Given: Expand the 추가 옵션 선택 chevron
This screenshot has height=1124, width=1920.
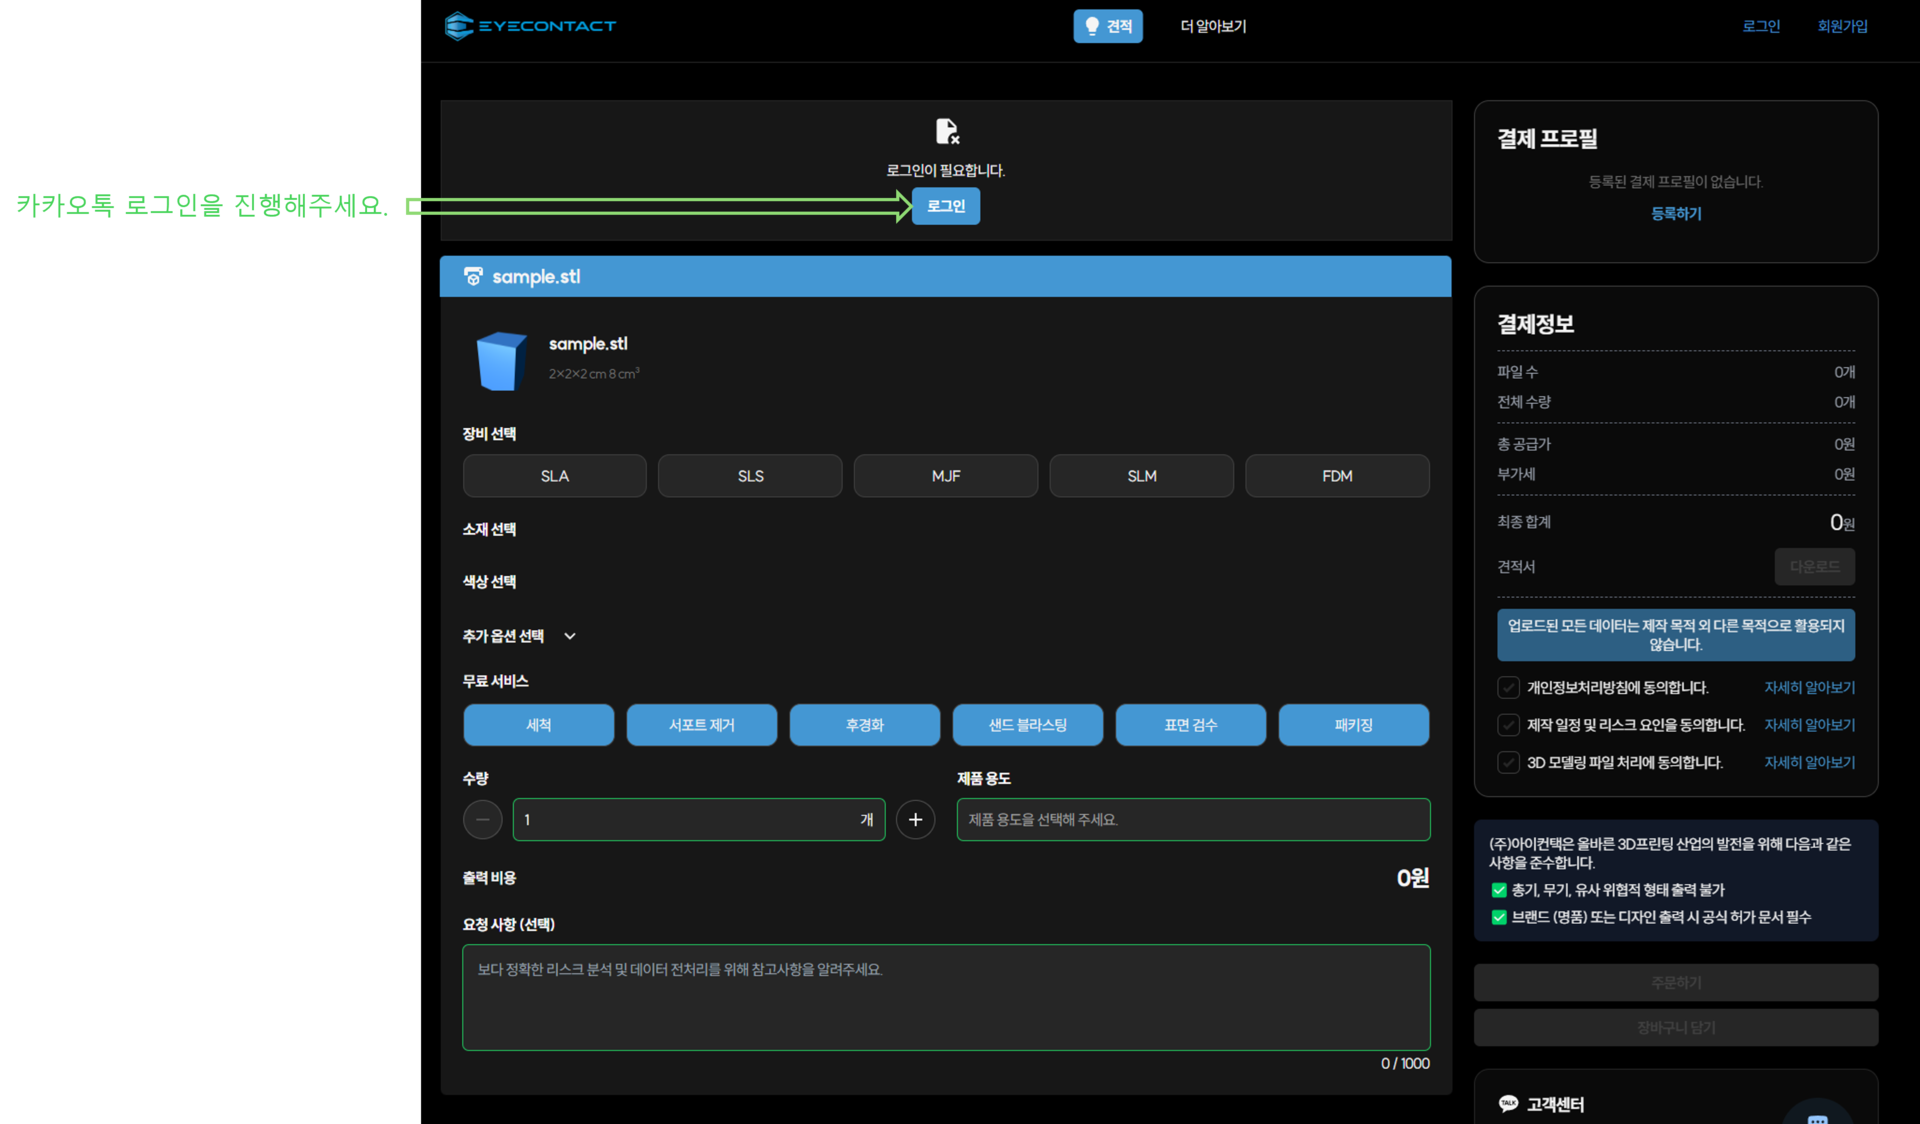Looking at the screenshot, I should [569, 636].
